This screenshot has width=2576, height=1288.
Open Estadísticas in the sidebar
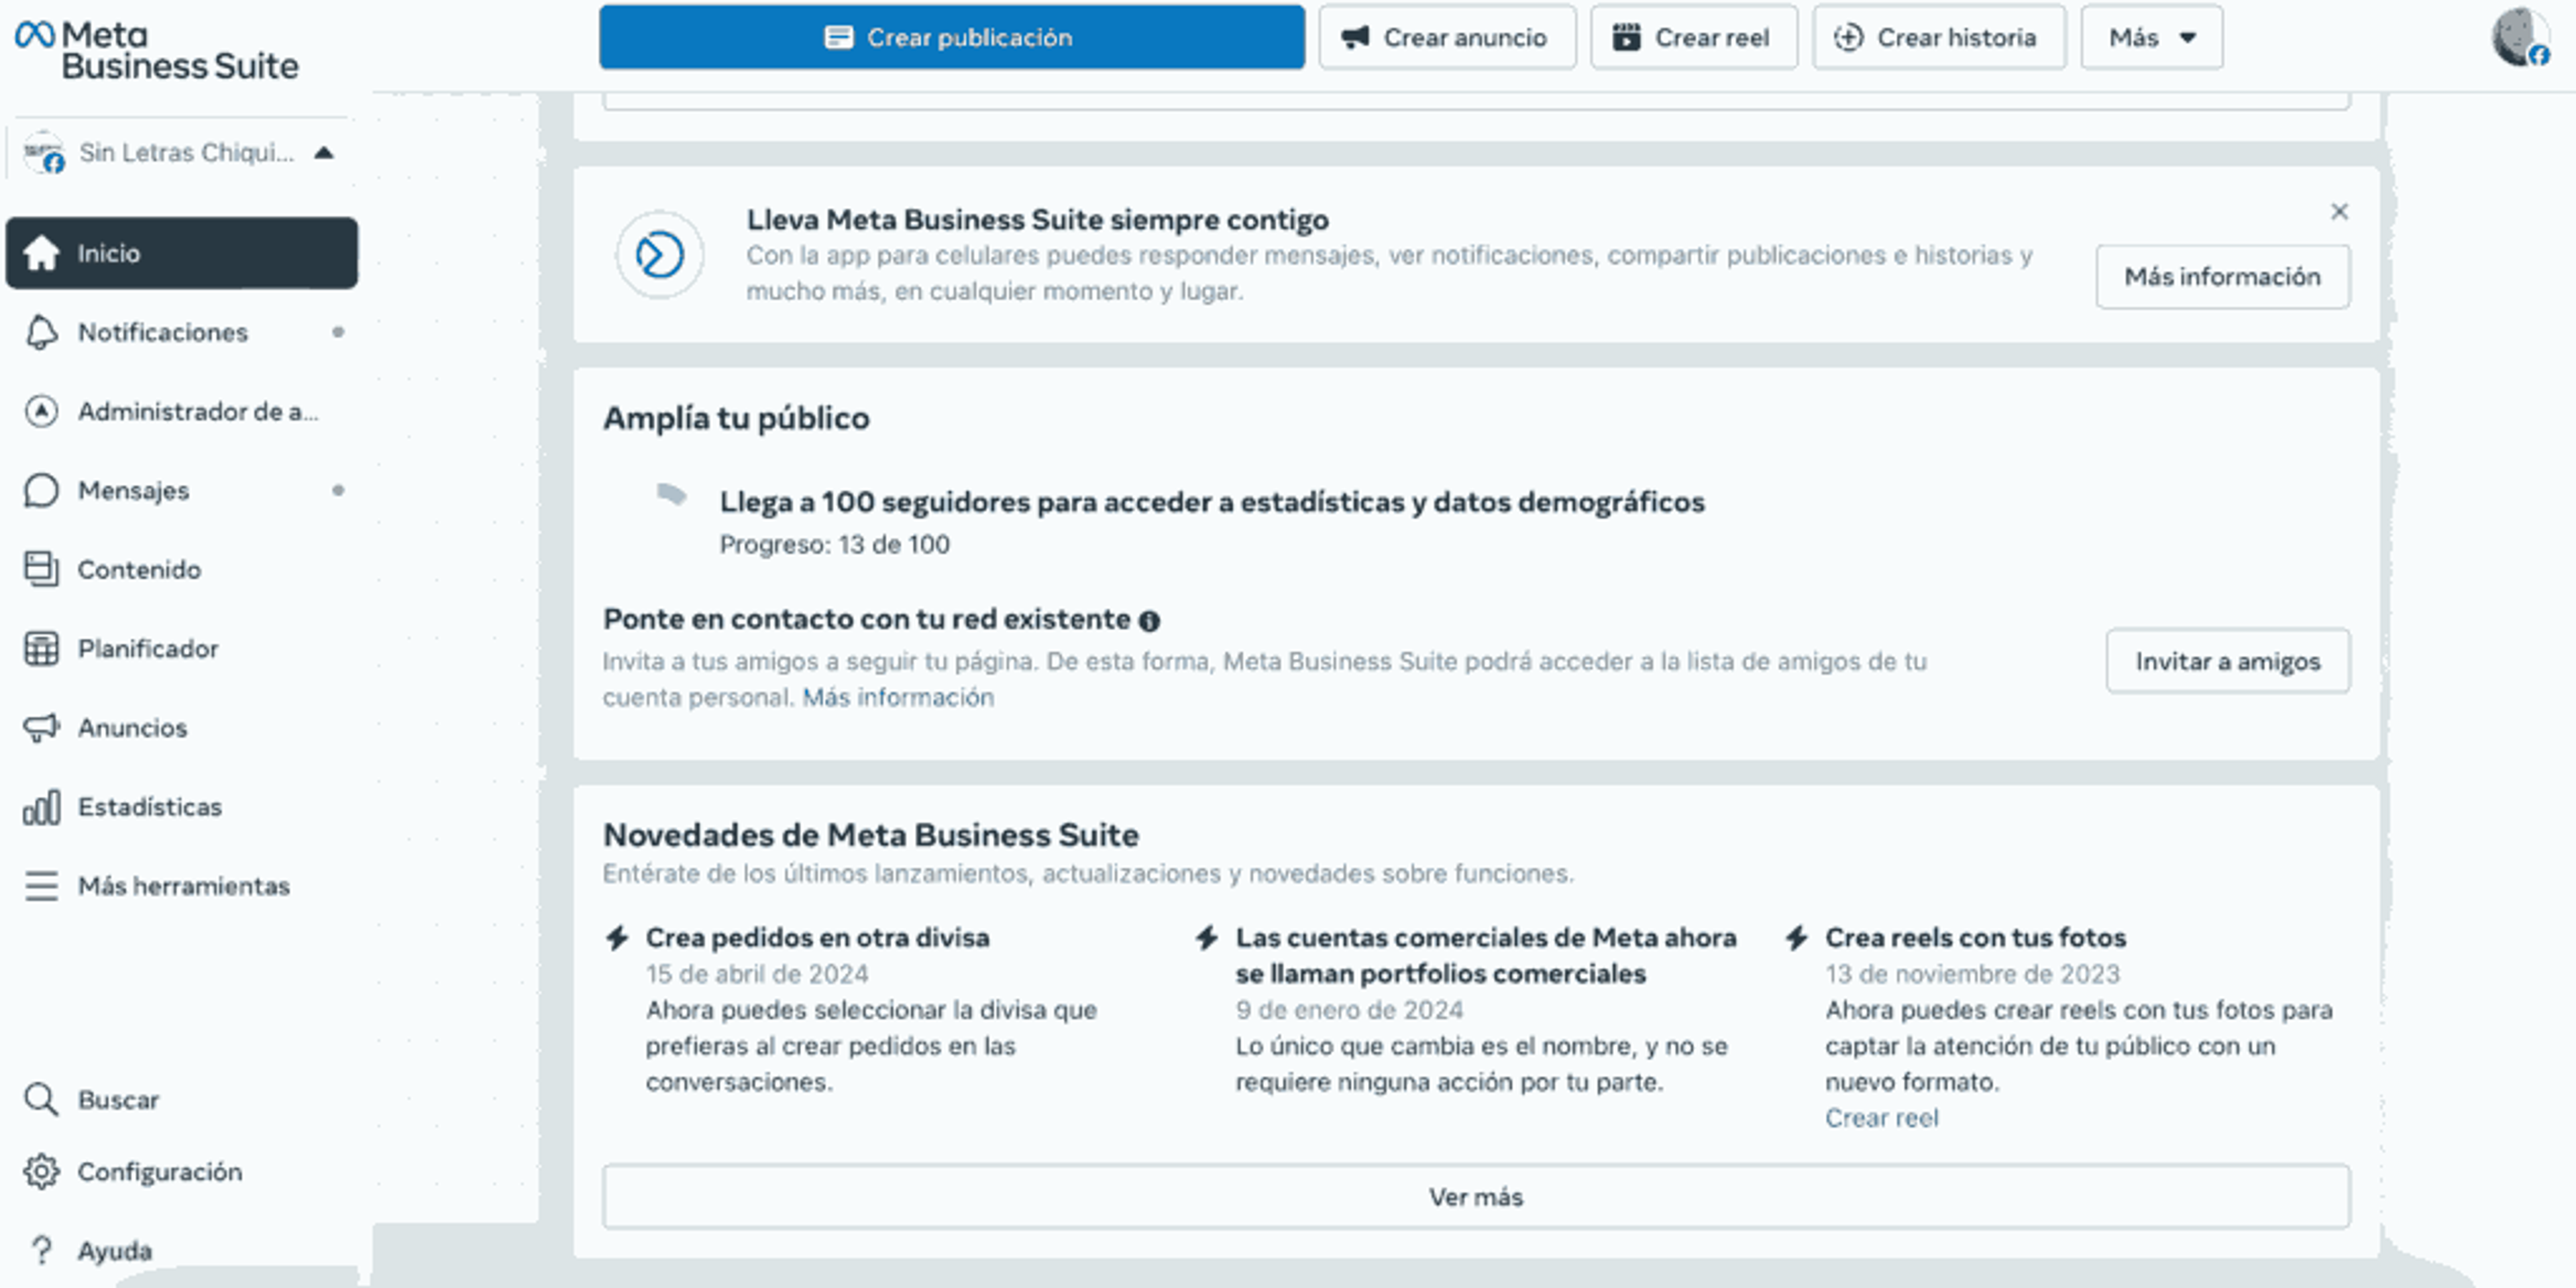click(x=181, y=806)
